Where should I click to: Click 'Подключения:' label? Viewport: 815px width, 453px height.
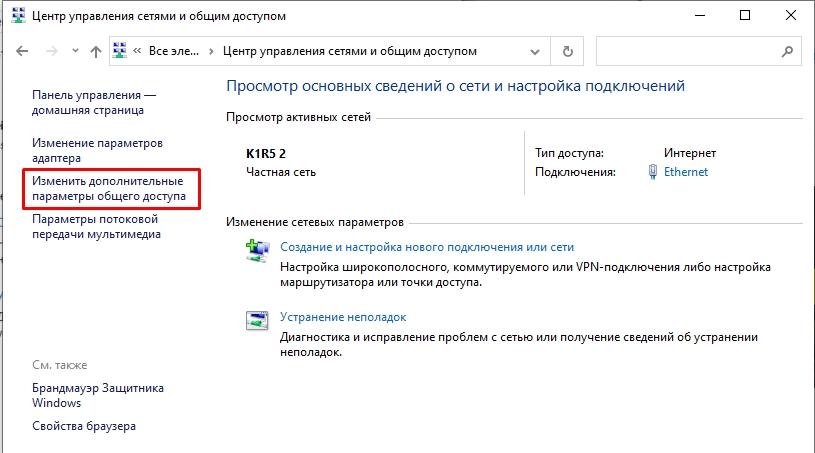575,172
